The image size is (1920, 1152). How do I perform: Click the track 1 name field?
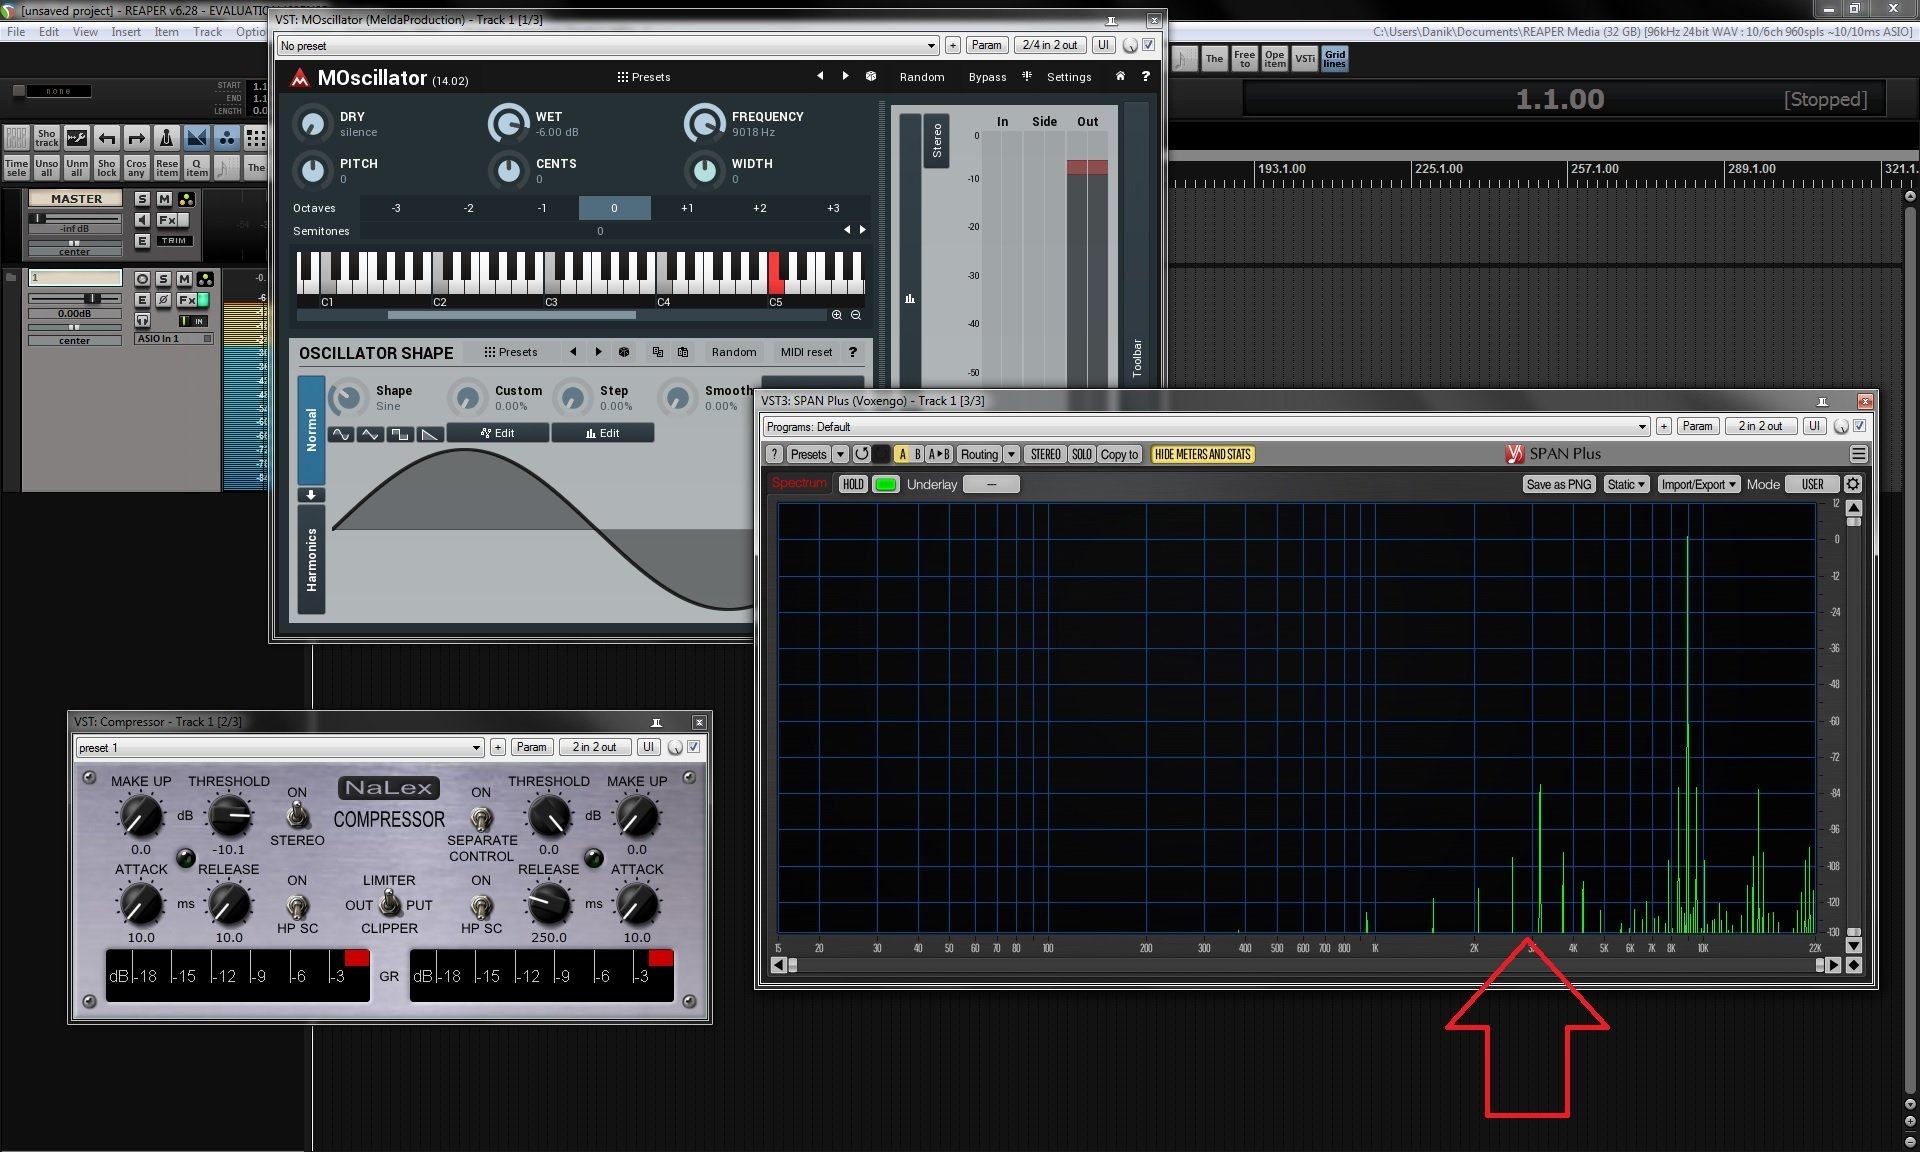[75, 278]
